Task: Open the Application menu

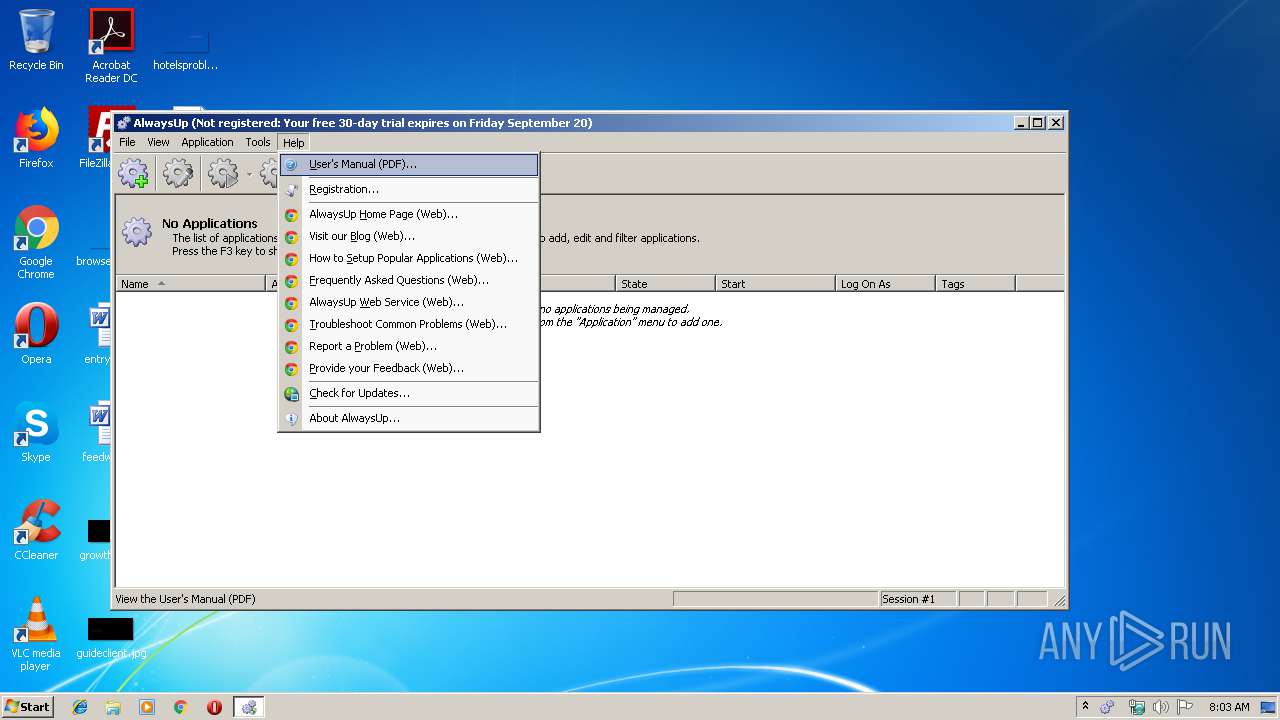Action: pyautogui.click(x=207, y=142)
